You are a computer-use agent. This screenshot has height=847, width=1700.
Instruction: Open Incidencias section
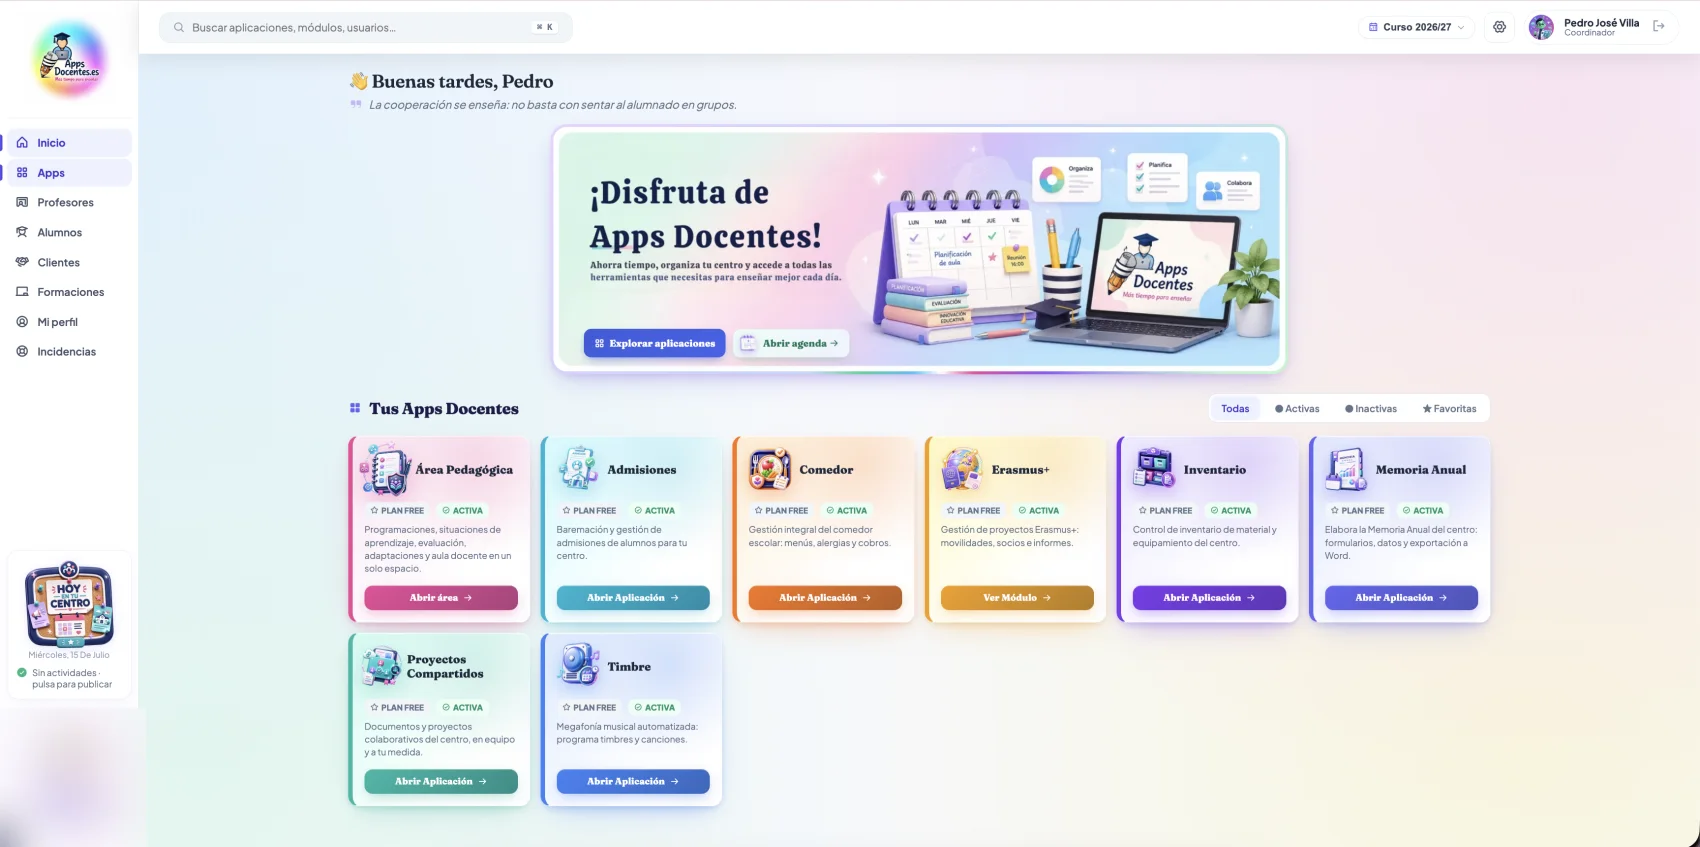click(x=69, y=352)
